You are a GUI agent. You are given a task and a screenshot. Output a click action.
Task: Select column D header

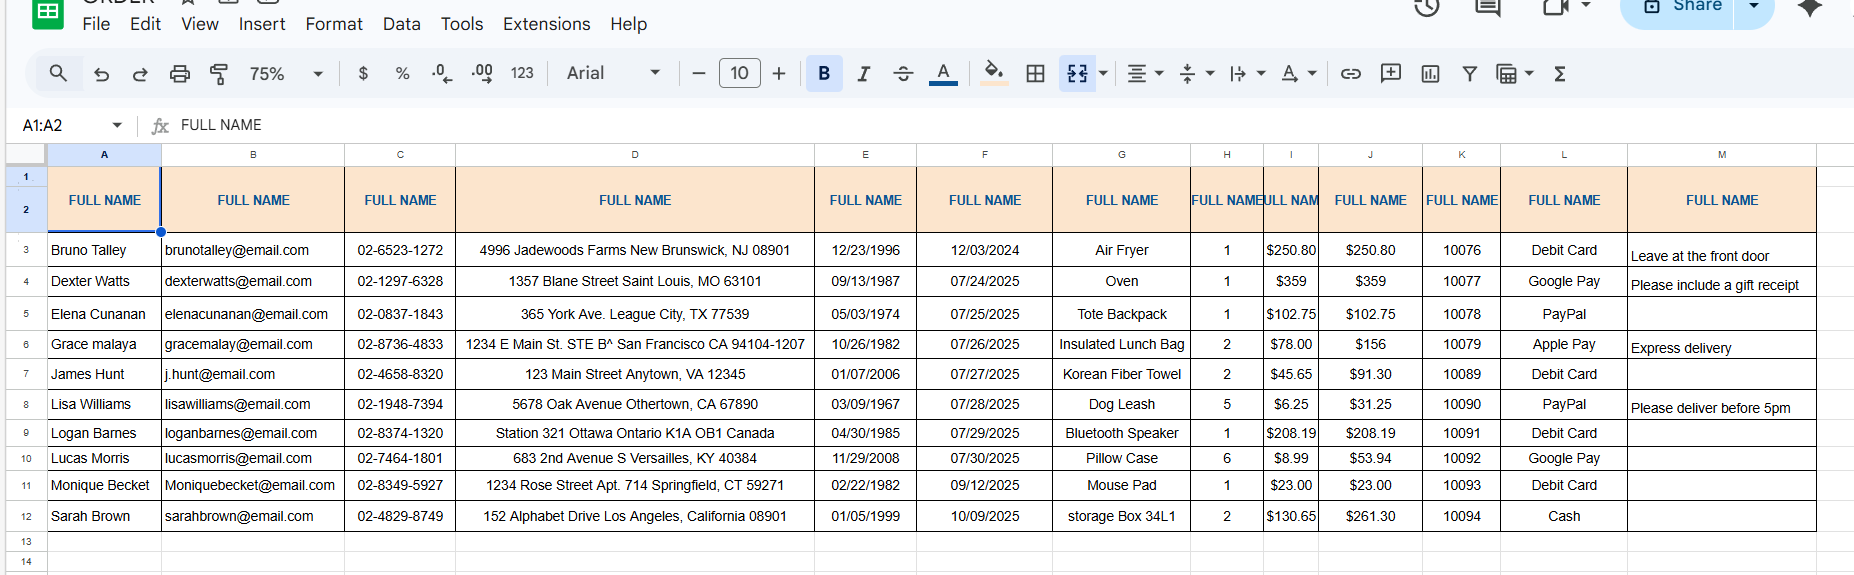click(635, 155)
